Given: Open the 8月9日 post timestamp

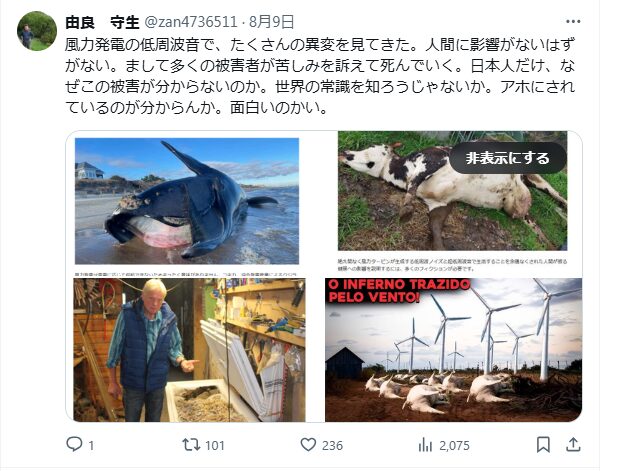Looking at the screenshot, I should [x=271, y=22].
